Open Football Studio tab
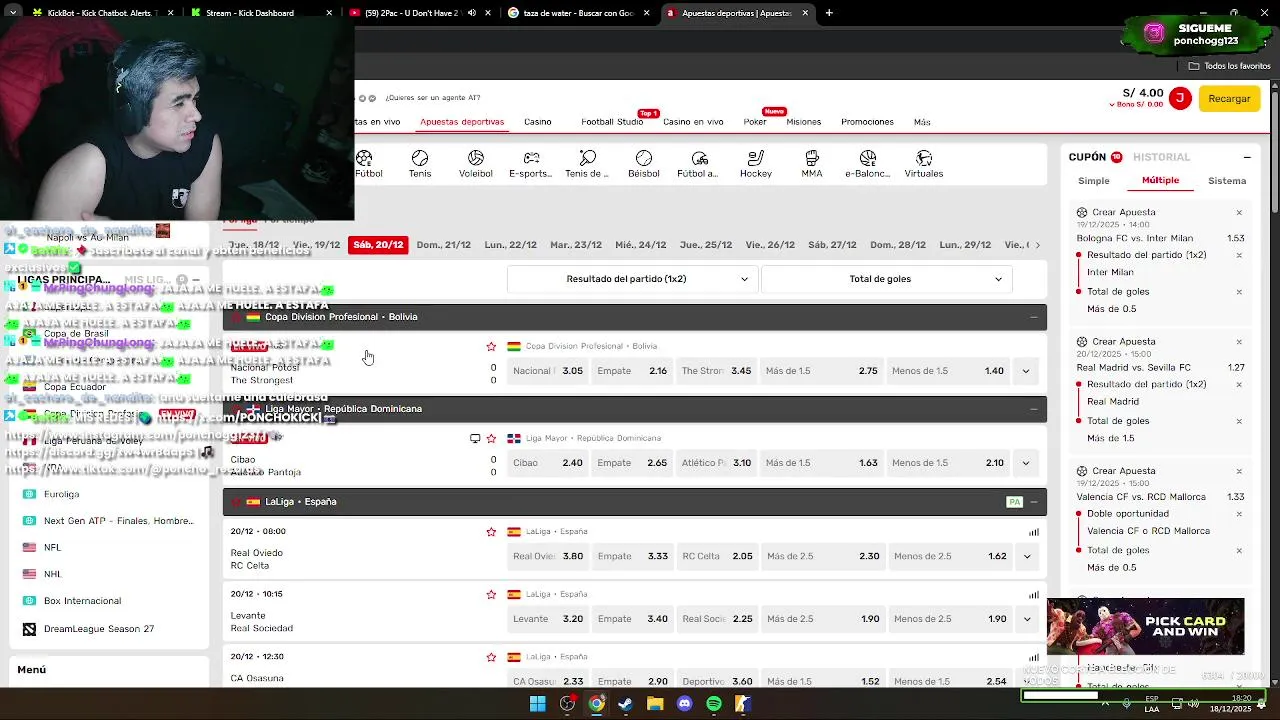Viewport: 1280px width, 720px height. [612, 122]
